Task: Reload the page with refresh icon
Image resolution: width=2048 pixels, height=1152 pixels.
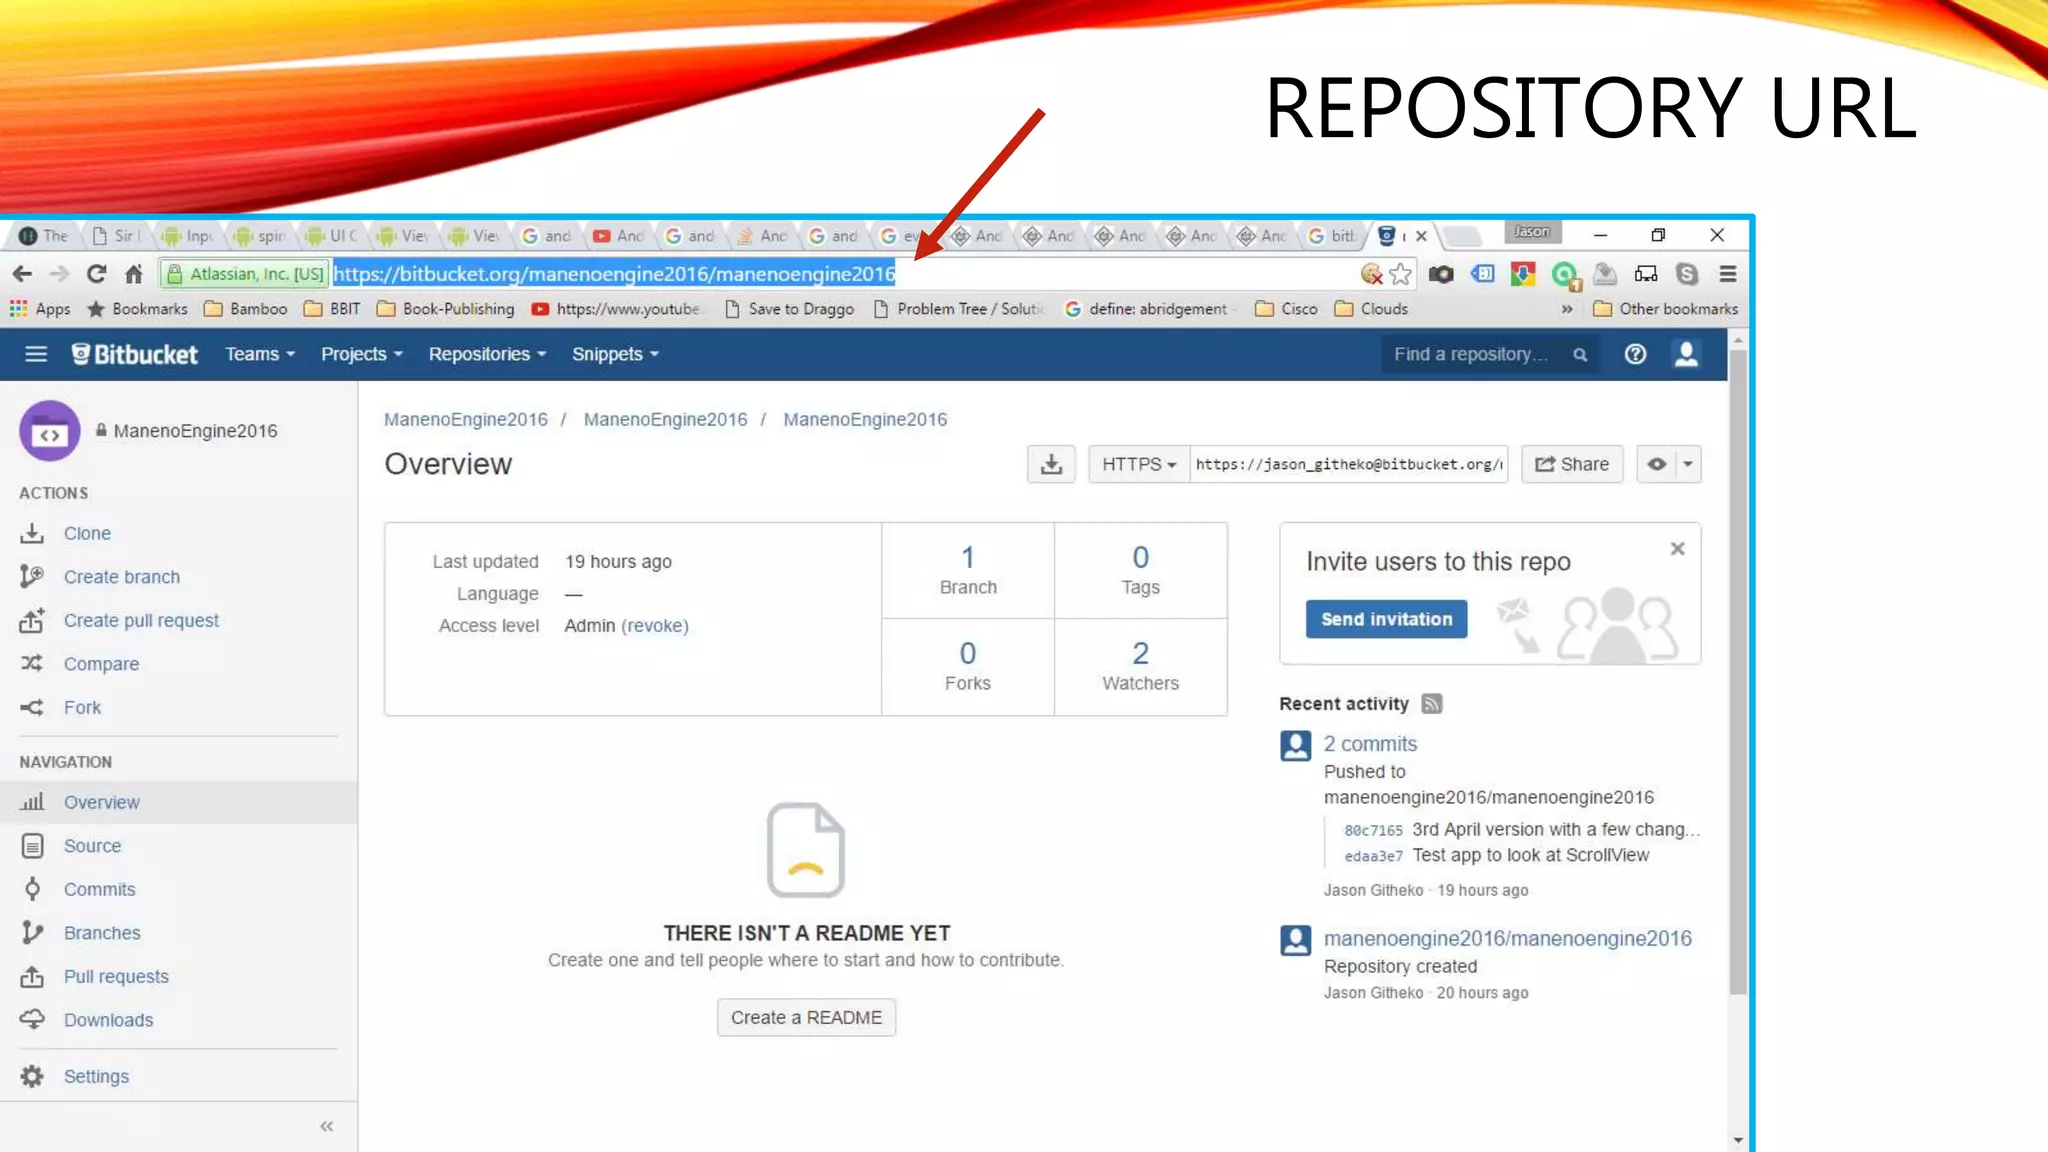Action: point(96,274)
